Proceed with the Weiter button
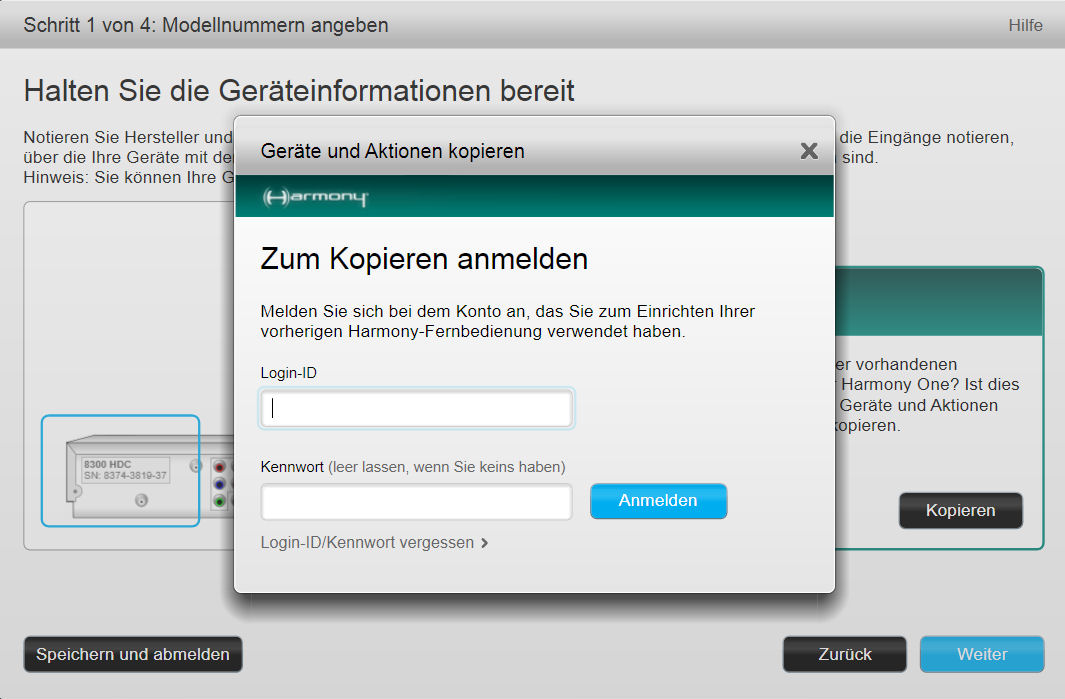This screenshot has width=1065, height=699. pyautogui.click(x=981, y=655)
